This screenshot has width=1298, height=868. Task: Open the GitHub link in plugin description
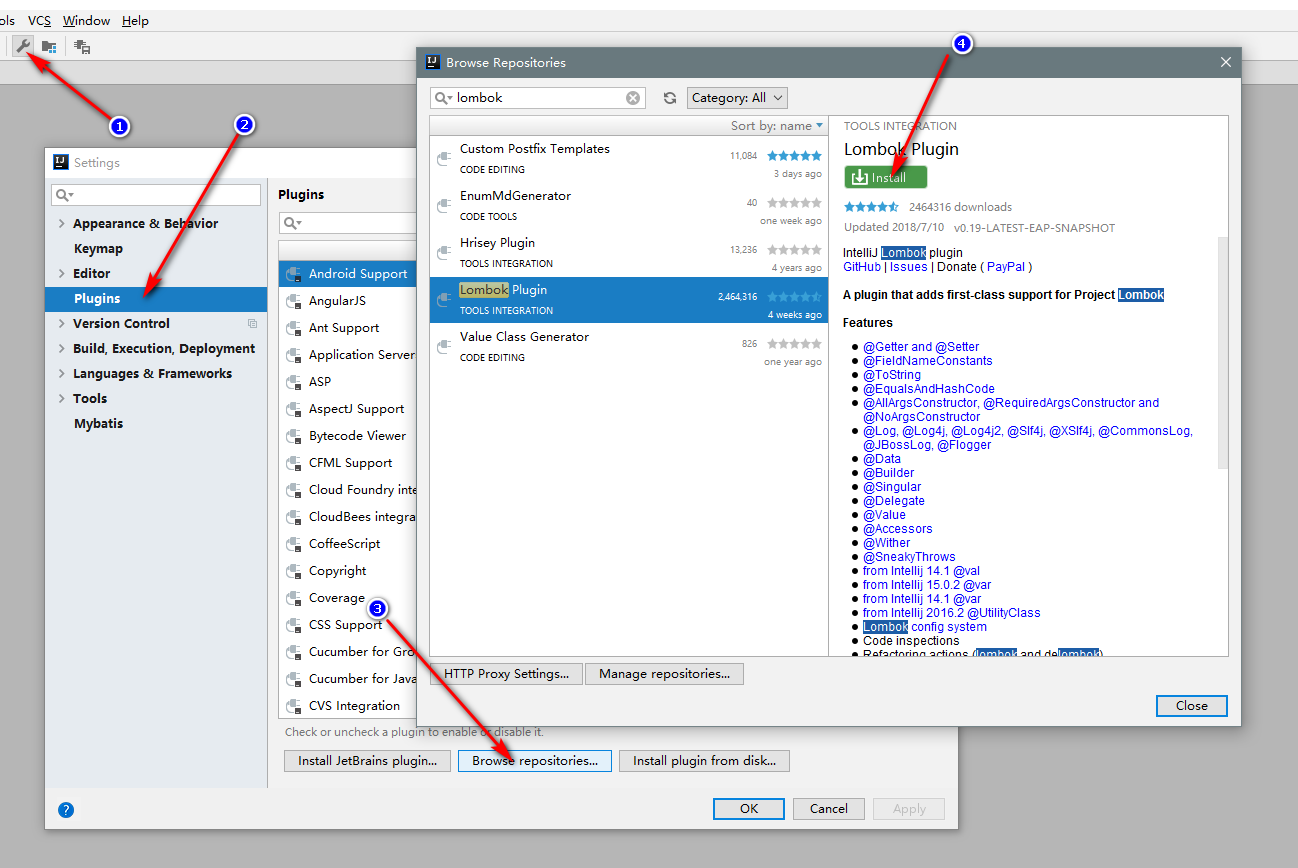pos(862,267)
